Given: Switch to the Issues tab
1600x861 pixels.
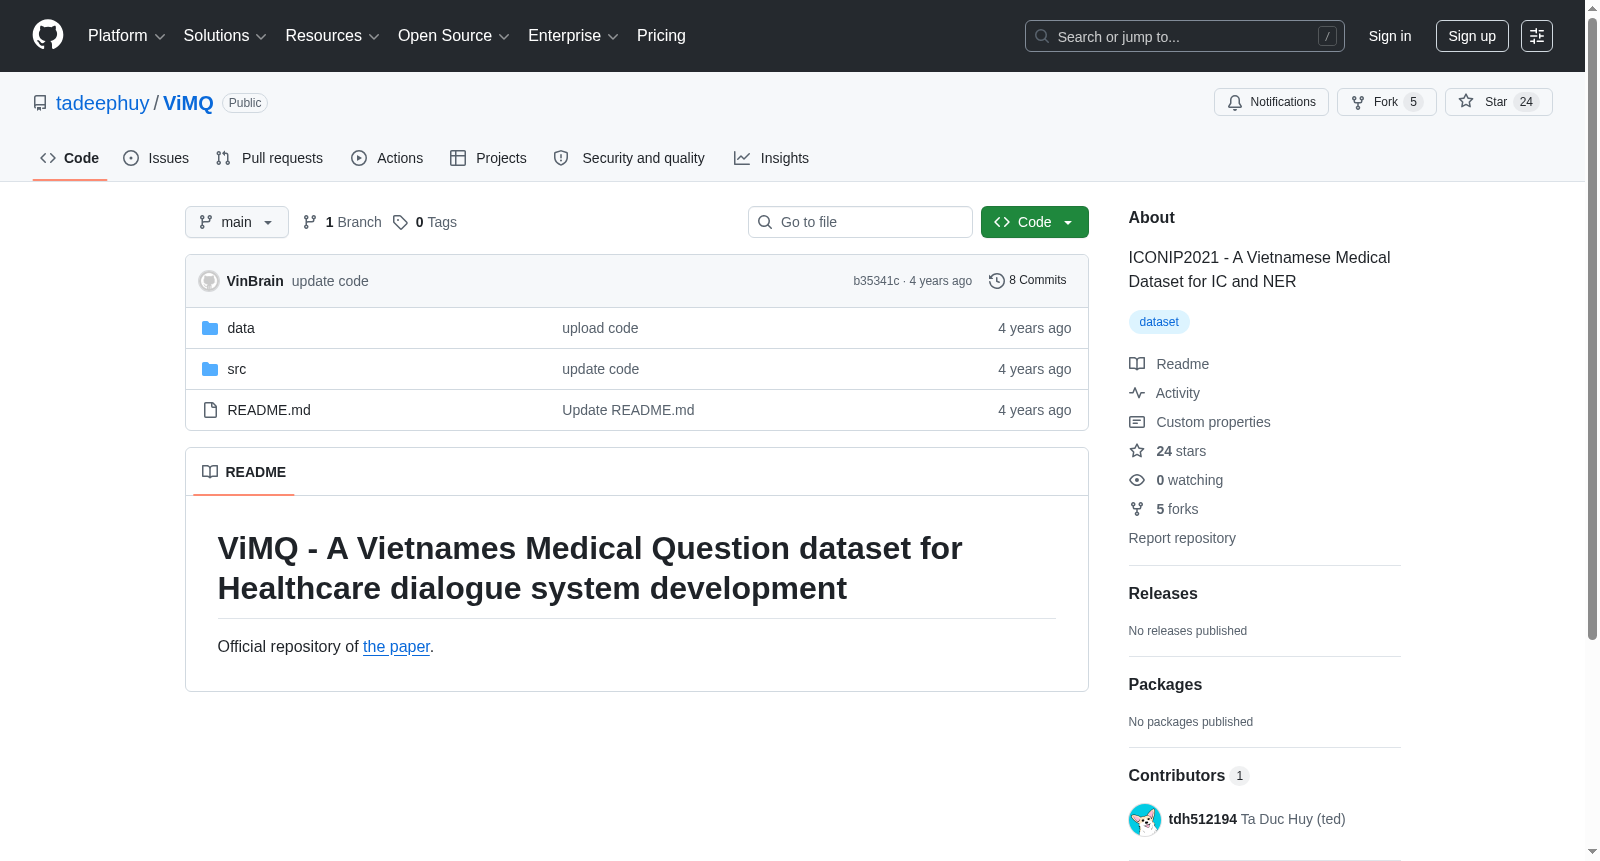Looking at the screenshot, I should (x=156, y=158).
